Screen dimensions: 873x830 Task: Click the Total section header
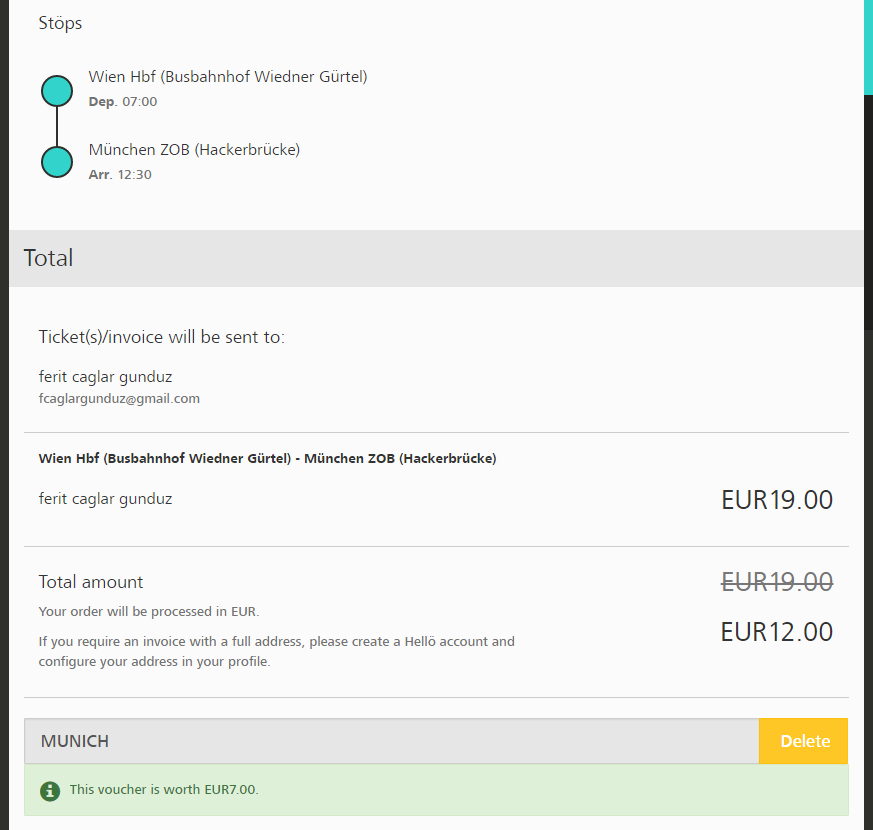[x=48, y=258]
